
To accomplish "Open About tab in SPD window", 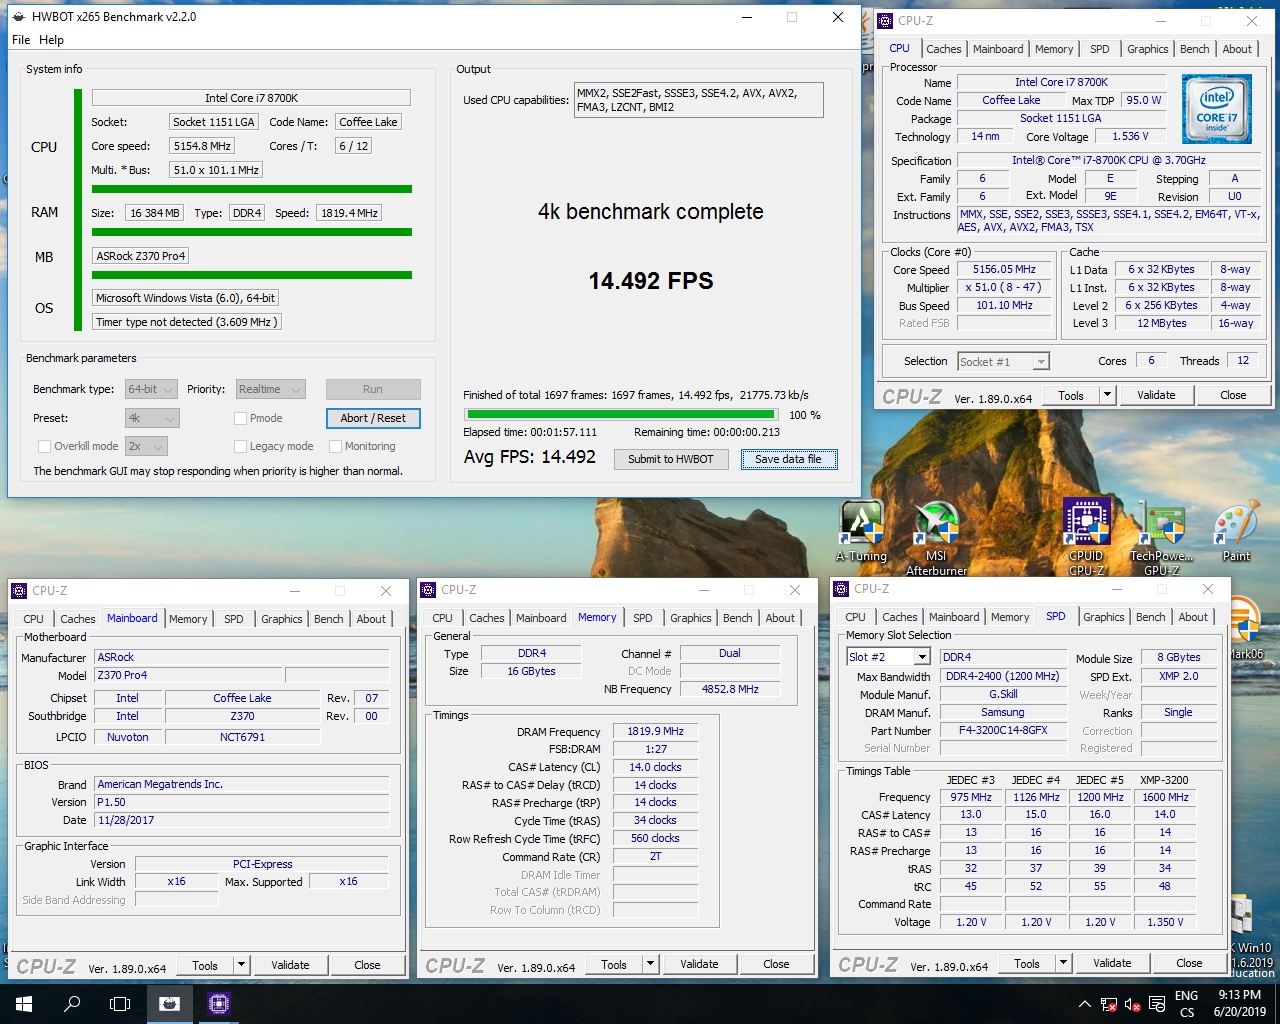I will click(x=1193, y=617).
